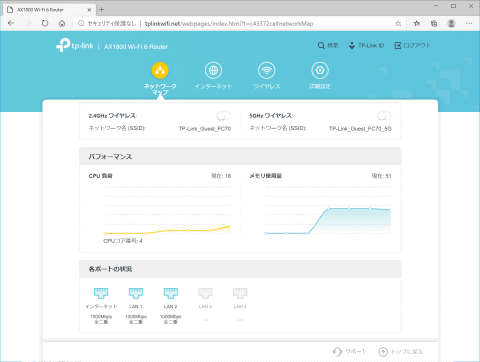Image resolution: width=480 pixels, height=362 pixels.
Task: Log out with the ログアウト link
Action: (412, 45)
